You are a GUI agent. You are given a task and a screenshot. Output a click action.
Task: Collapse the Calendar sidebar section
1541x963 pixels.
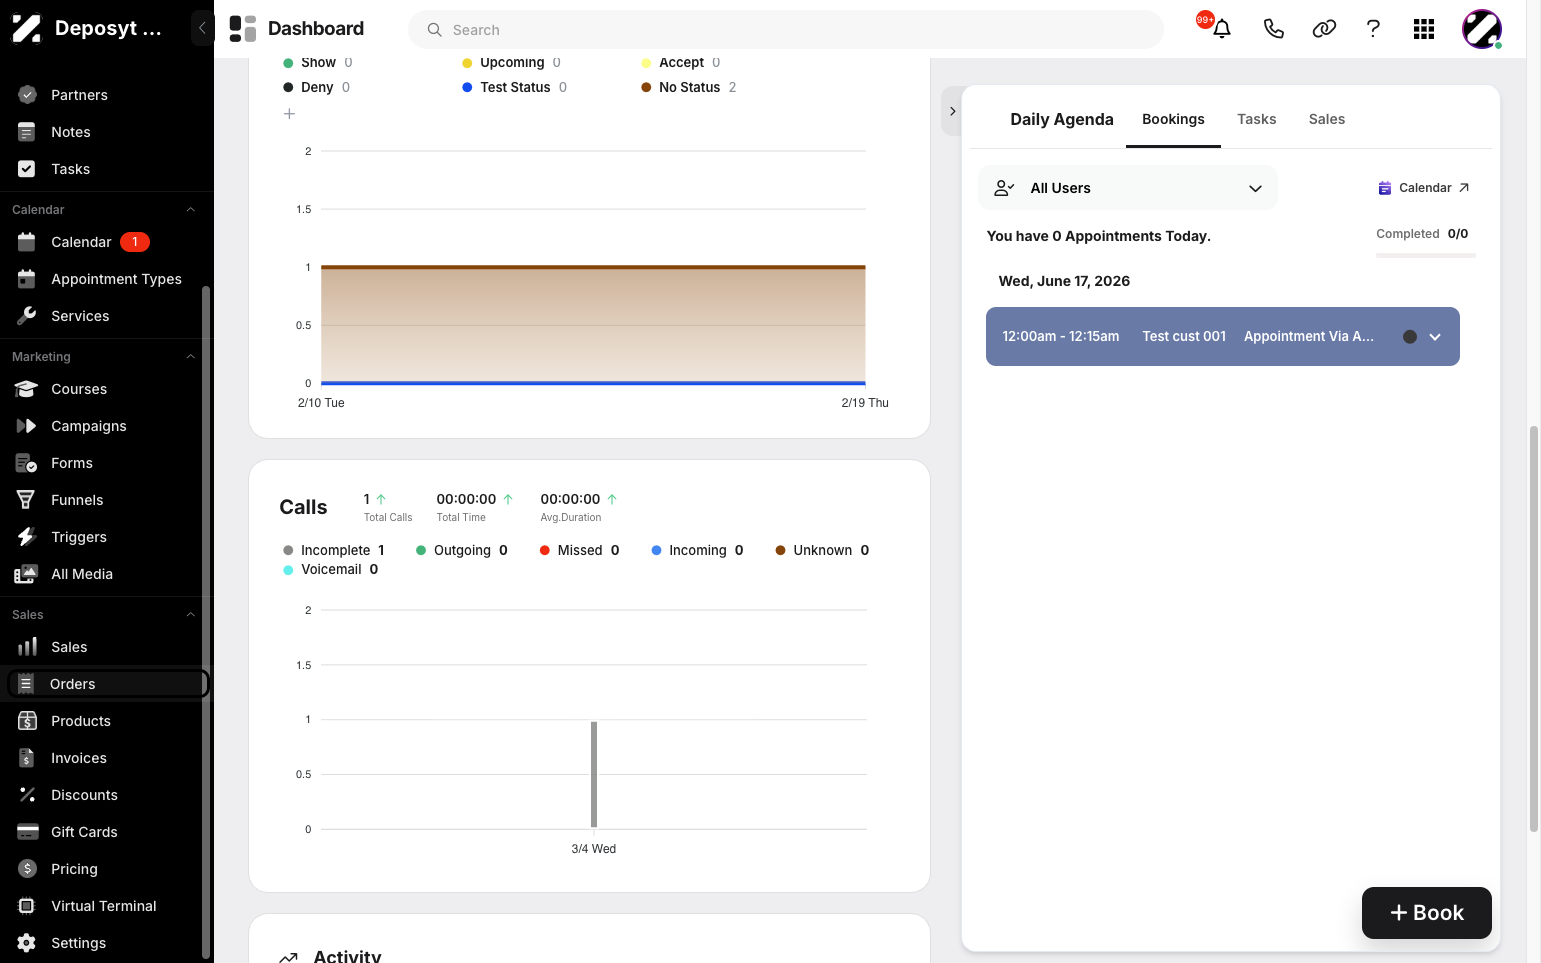click(190, 210)
